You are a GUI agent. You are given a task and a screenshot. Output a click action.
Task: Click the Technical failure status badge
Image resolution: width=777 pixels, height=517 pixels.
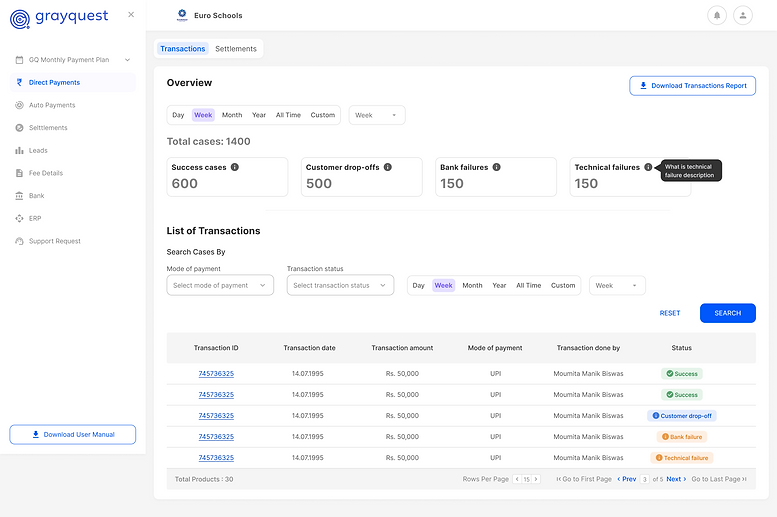click(x=682, y=458)
